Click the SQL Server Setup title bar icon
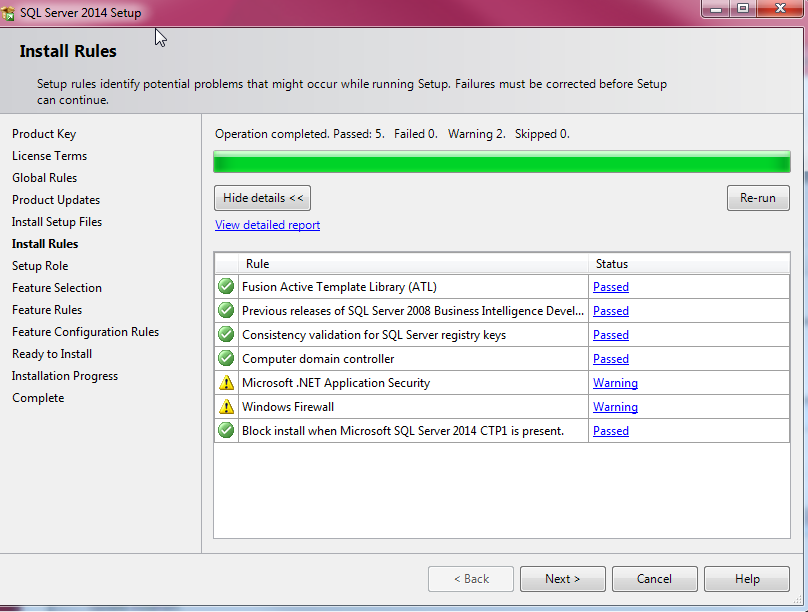The width and height of the screenshot is (808, 612). [x=8, y=13]
